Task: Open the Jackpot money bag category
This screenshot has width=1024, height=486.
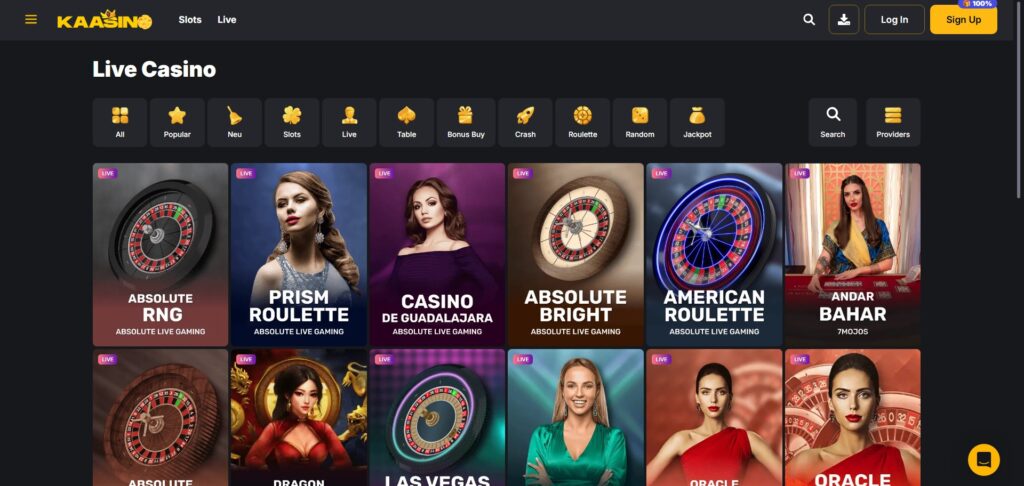Action: point(697,122)
